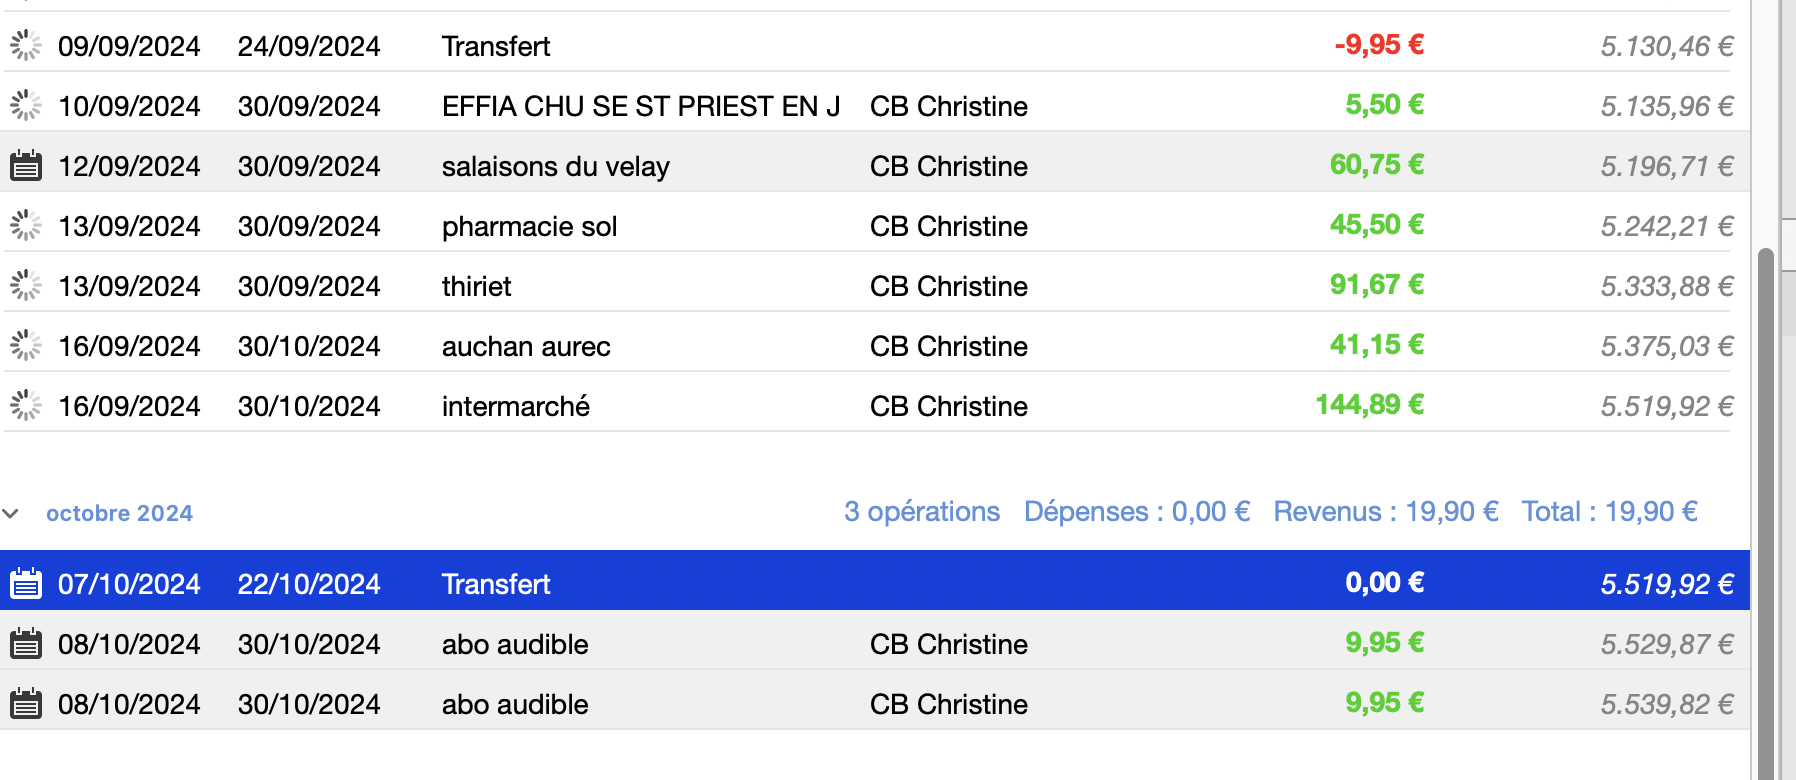Image resolution: width=1796 pixels, height=780 pixels.
Task: Select CB Christine on thiriet row
Action: point(948,286)
